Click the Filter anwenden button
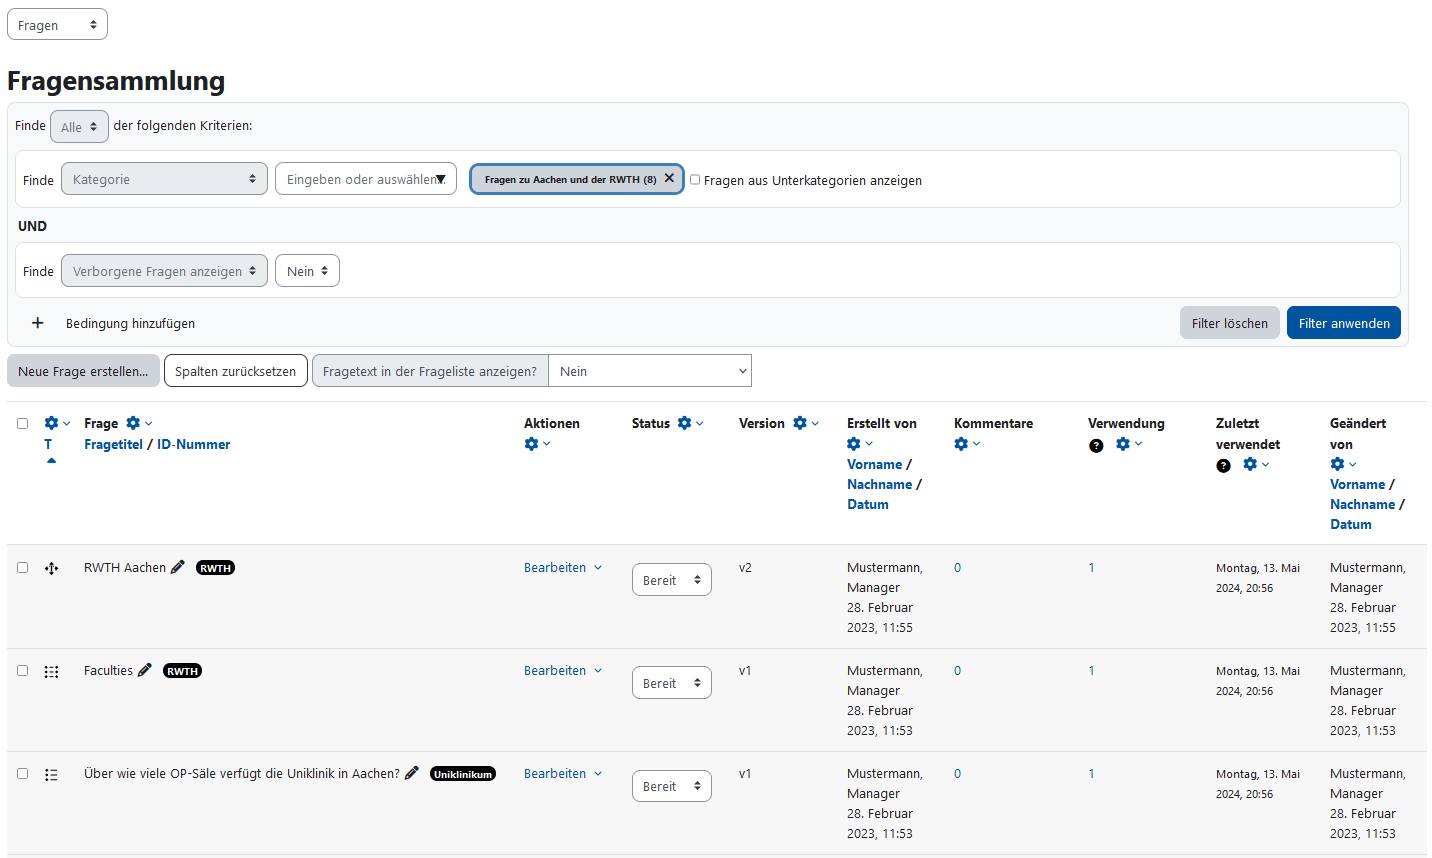The image size is (1432, 858). point(1343,322)
